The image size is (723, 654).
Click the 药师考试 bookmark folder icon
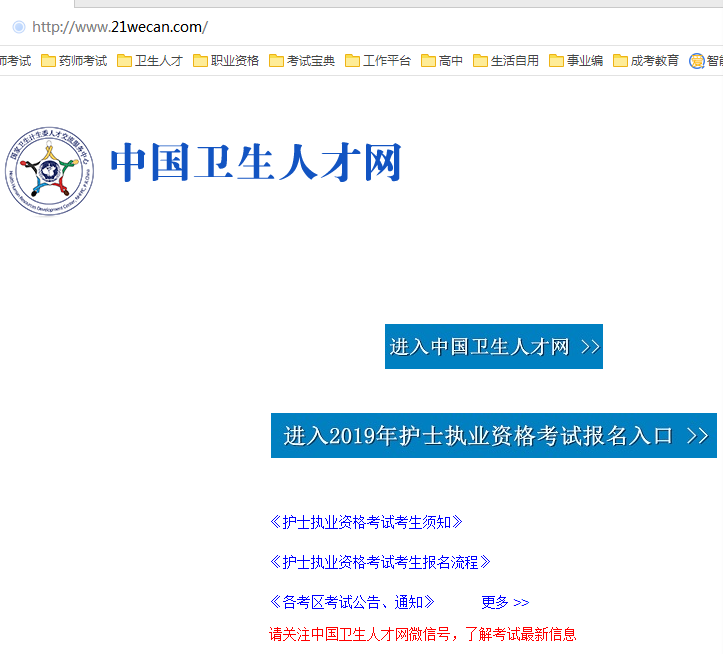click(48, 61)
